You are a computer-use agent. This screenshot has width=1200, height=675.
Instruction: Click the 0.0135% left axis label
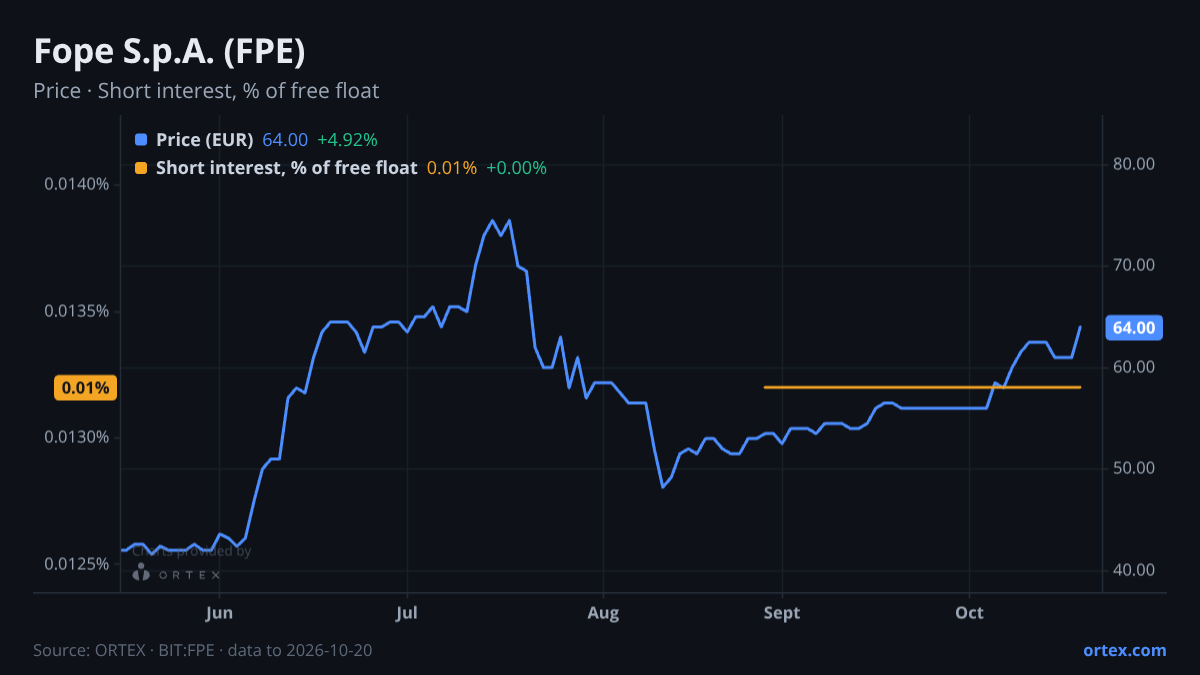(77, 311)
